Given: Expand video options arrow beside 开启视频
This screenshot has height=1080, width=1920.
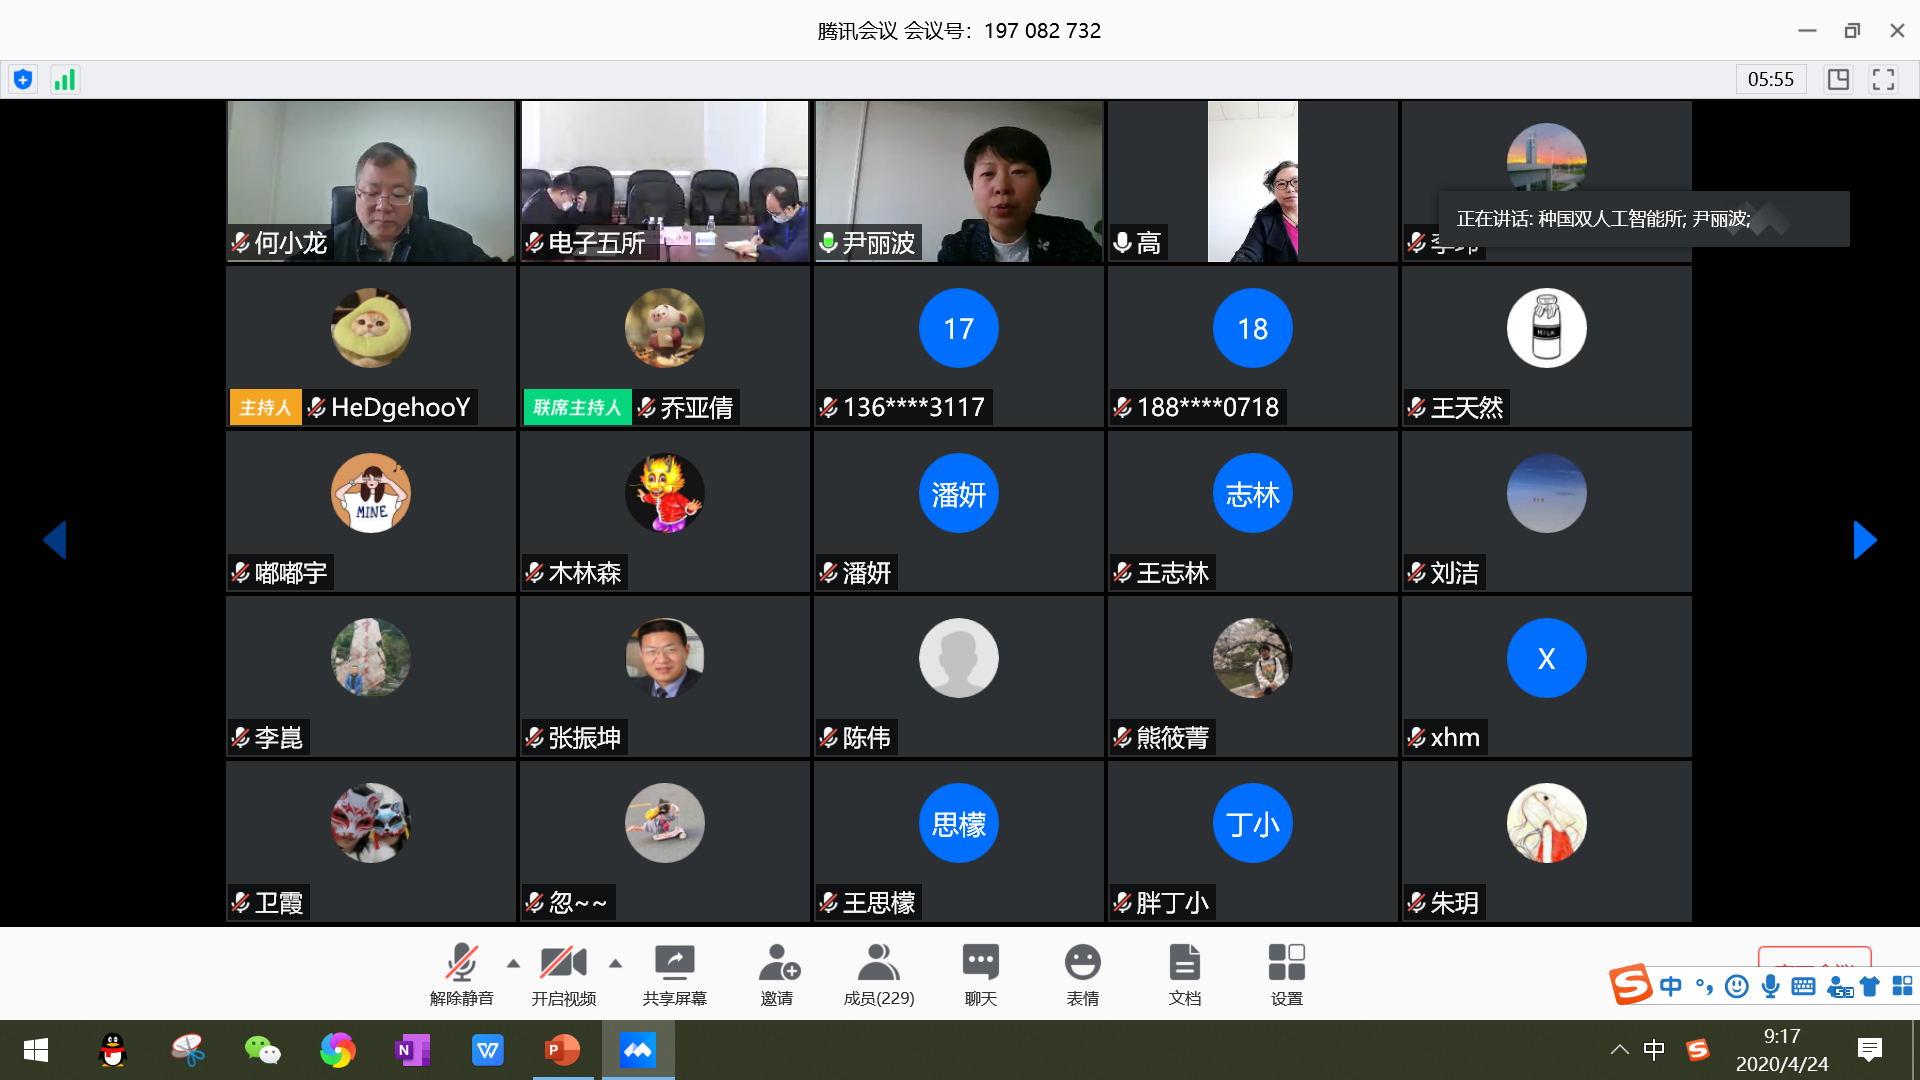Looking at the screenshot, I should [x=615, y=964].
